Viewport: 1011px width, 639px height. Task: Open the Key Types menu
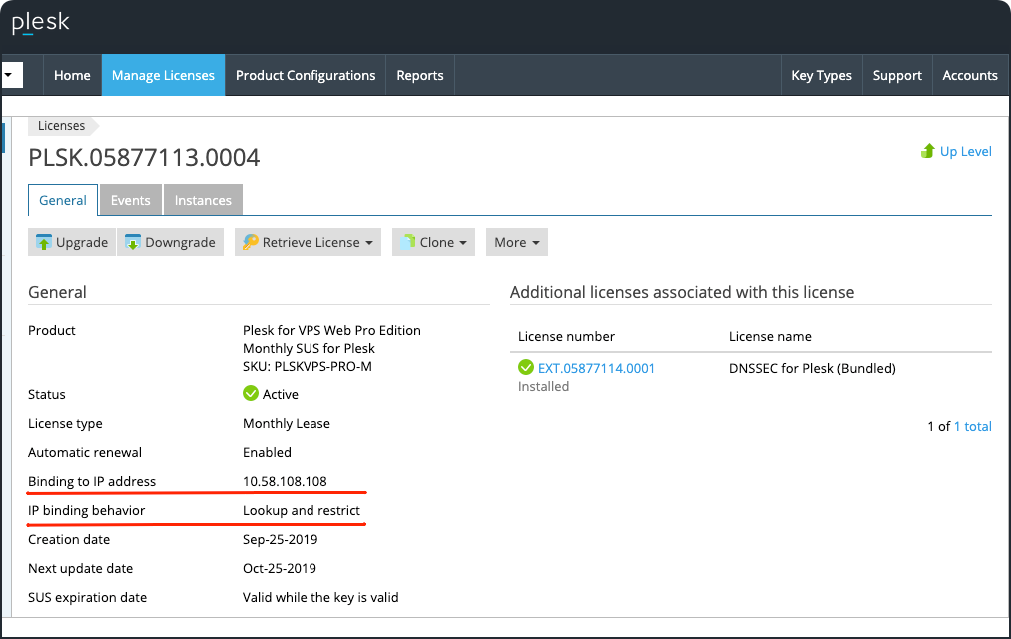[x=821, y=76]
